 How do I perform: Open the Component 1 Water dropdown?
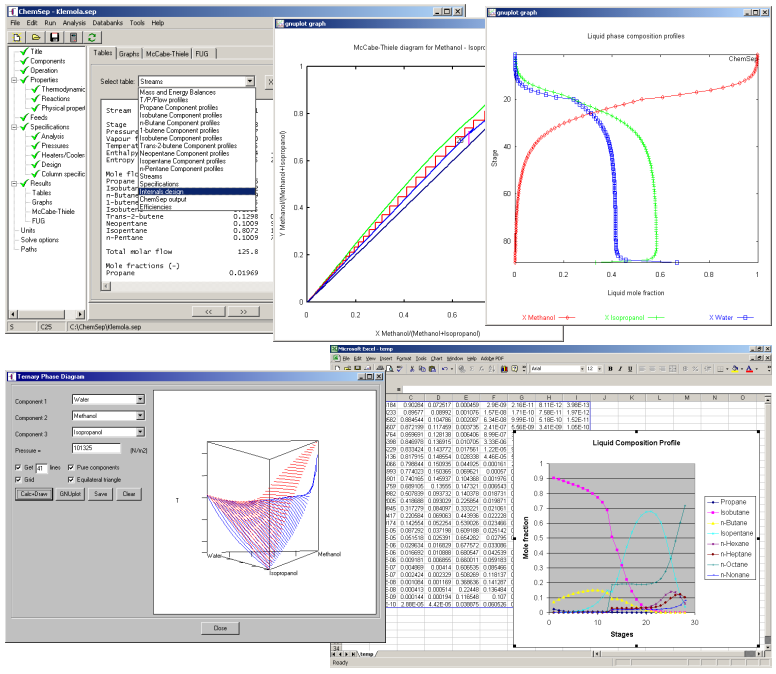pyautogui.click(x=141, y=399)
